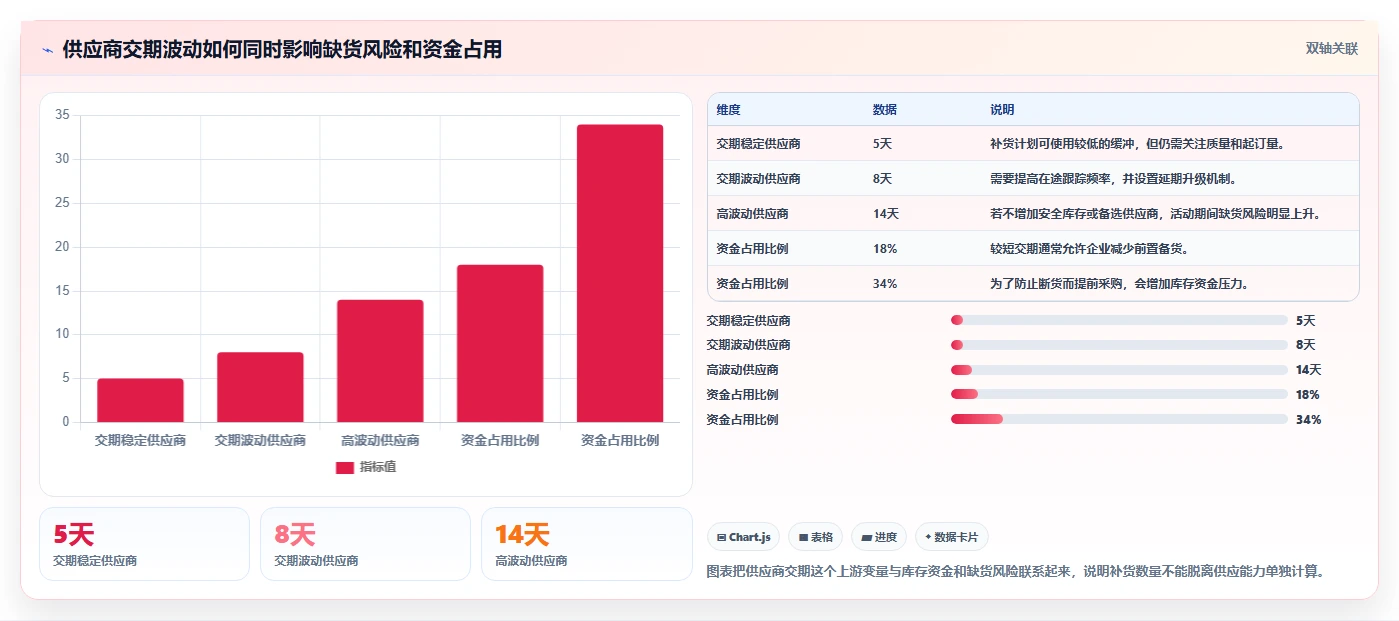Click the 35 label on the chart y-axis
The width and height of the screenshot is (1399, 621).
click(62, 115)
